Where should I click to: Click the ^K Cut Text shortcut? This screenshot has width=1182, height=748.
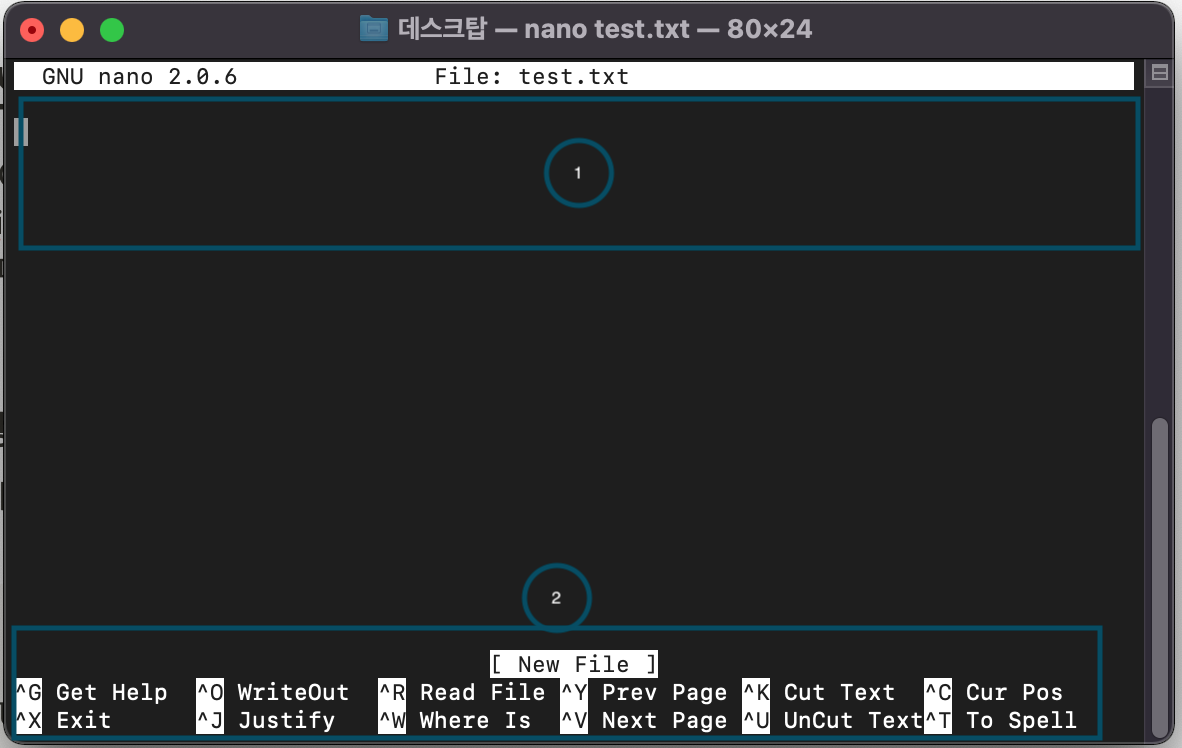(x=819, y=692)
